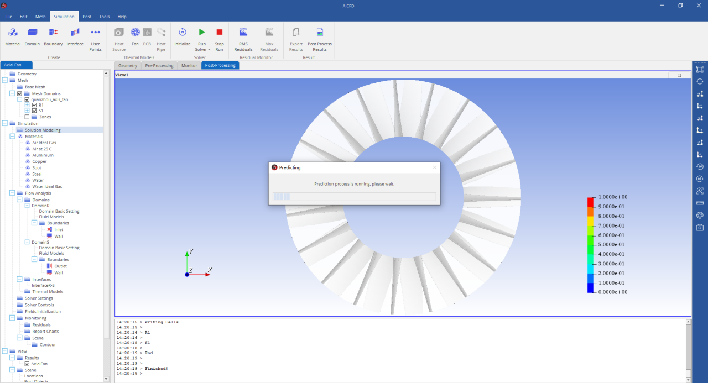
Task: Open the RMS Residuals monitor icon
Action: [244, 32]
